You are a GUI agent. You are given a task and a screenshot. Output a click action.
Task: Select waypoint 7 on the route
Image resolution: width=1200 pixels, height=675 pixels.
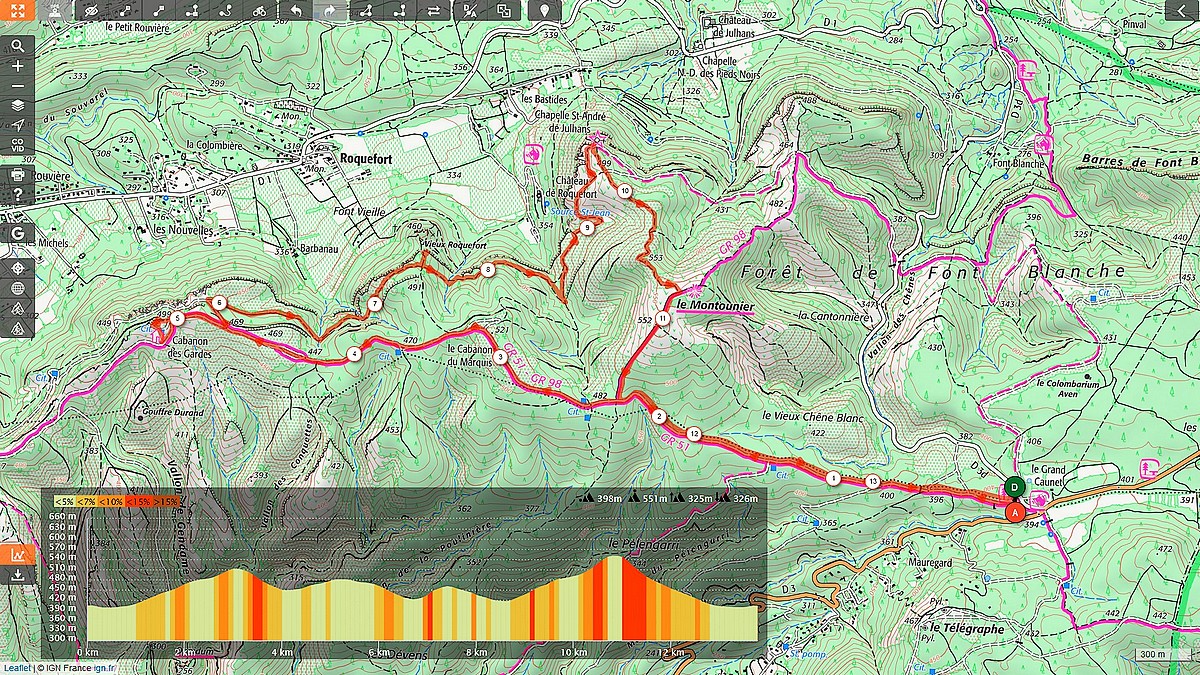click(x=374, y=303)
